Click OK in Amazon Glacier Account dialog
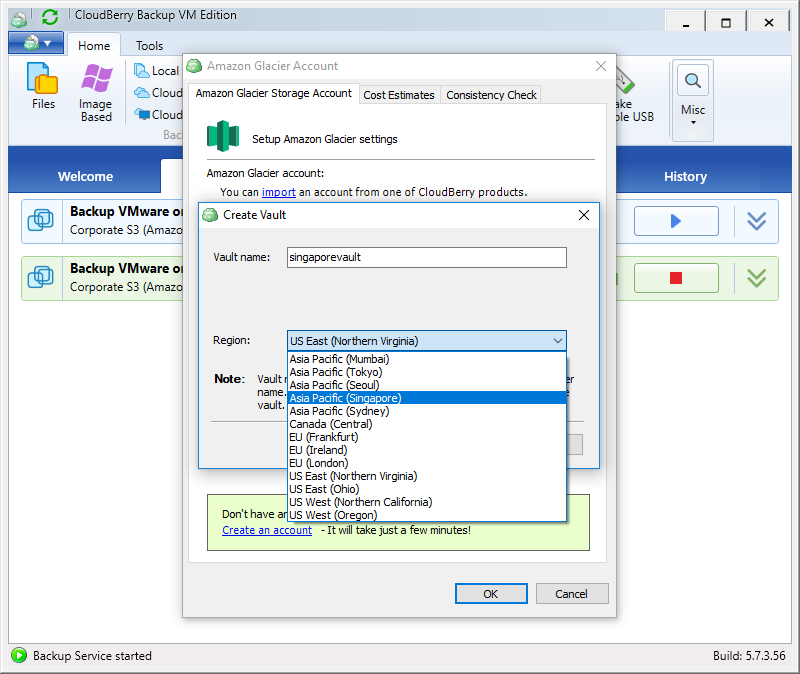Viewport: 800px width, 674px height. pos(491,594)
